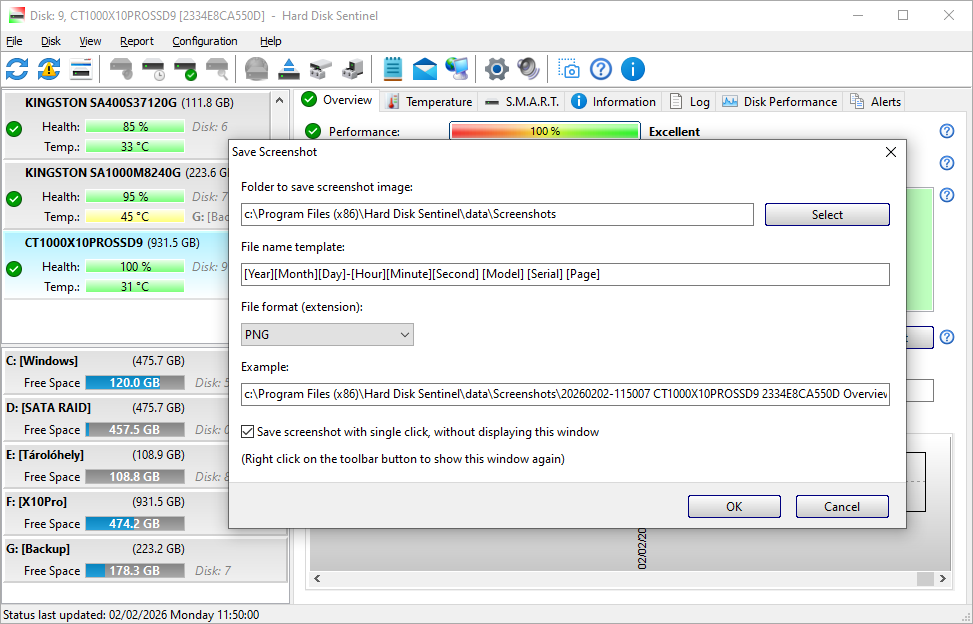
Task: Select the G: [Backup] partition
Action: coord(145,559)
